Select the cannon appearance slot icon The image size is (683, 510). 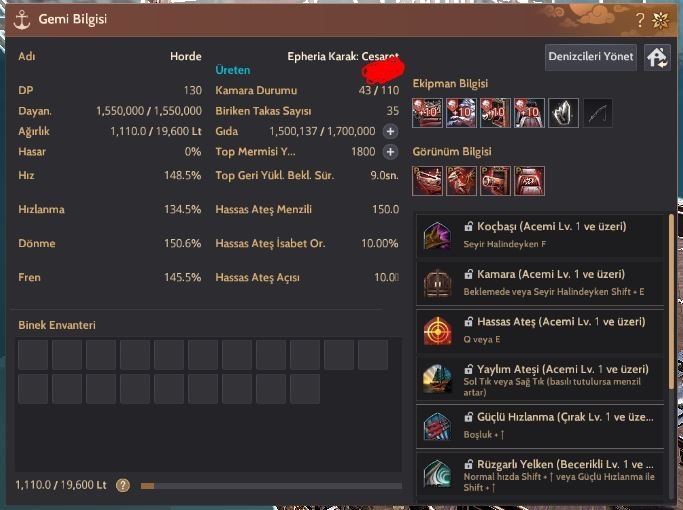pos(495,181)
